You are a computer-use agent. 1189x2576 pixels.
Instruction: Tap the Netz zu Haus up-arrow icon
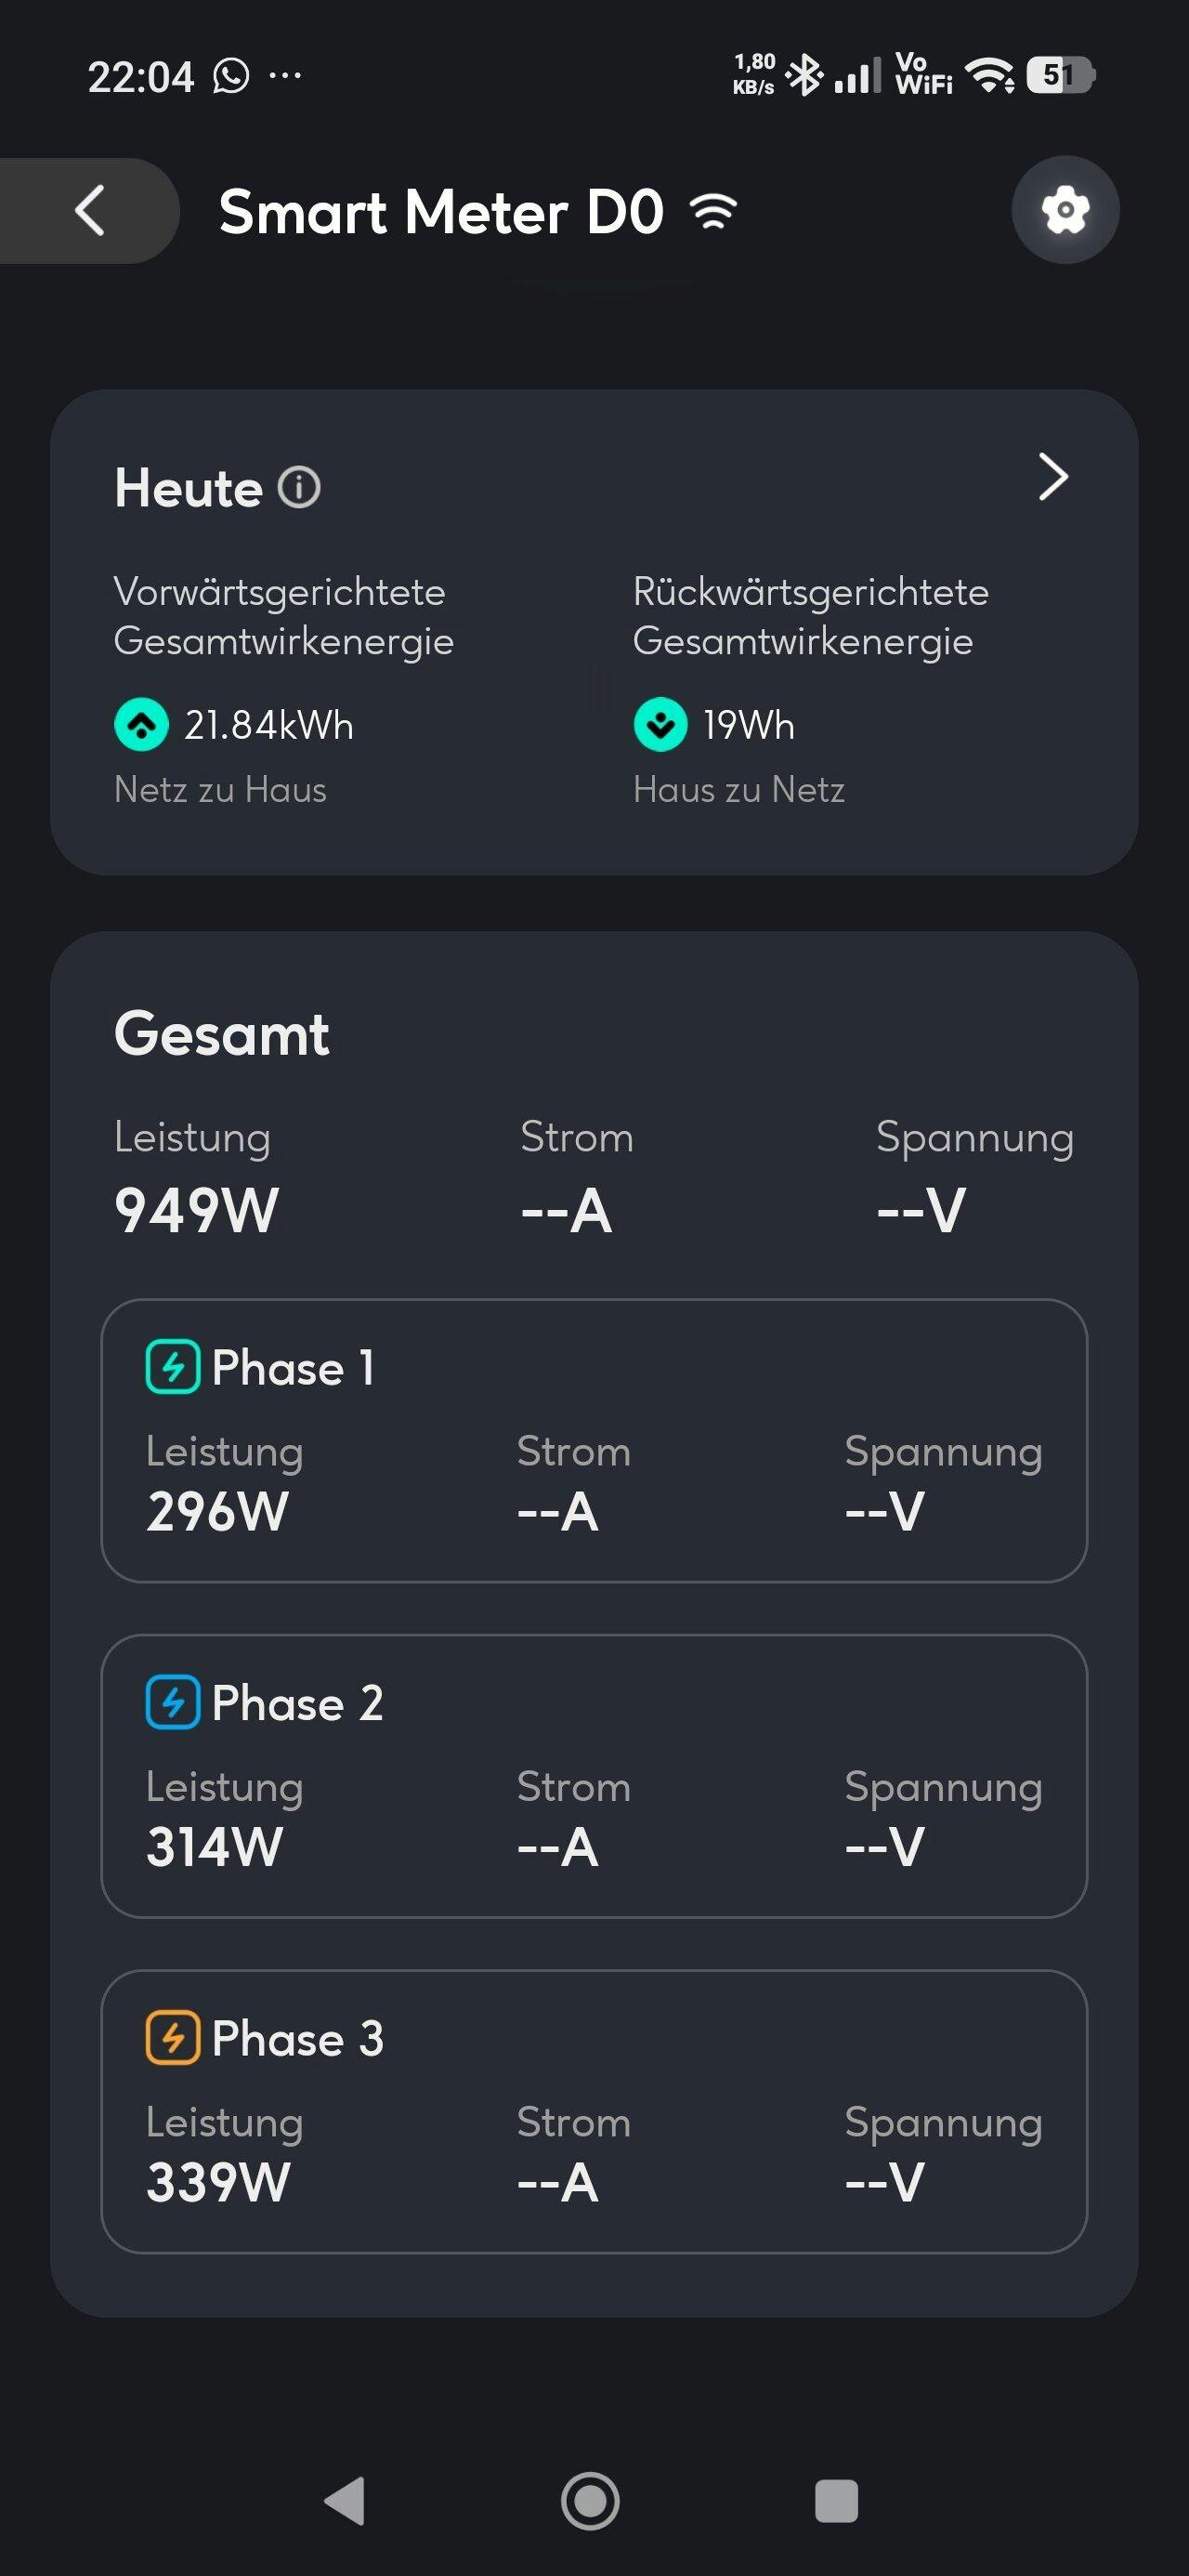[x=141, y=724]
